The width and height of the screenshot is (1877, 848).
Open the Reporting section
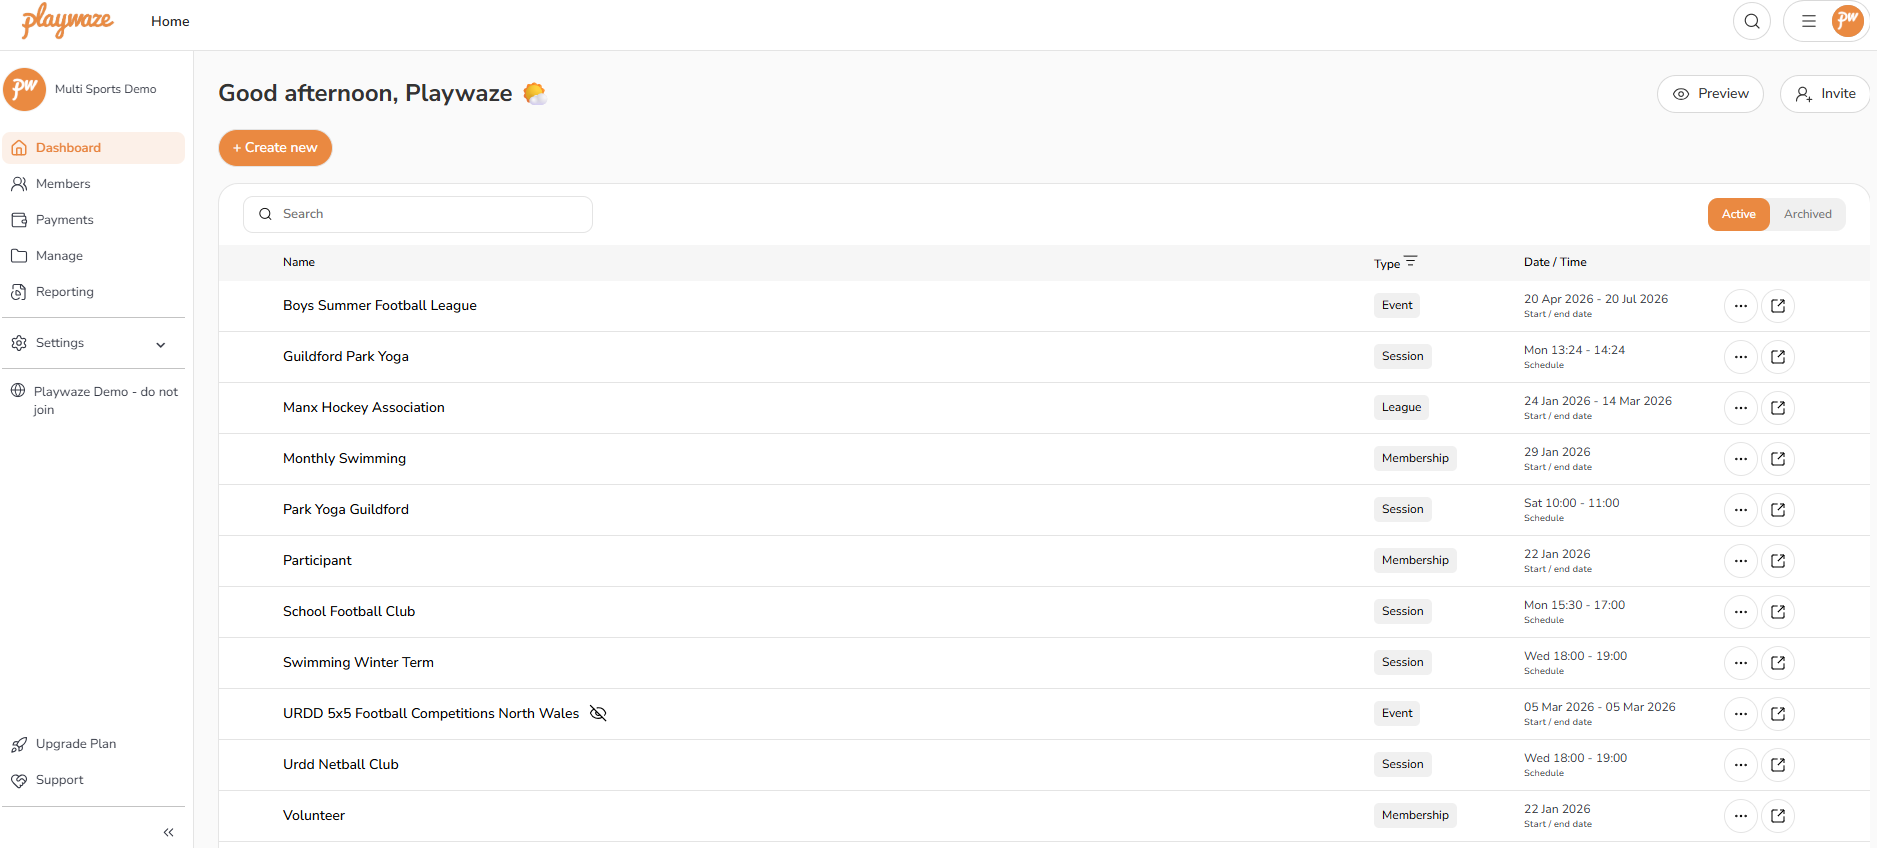pos(64,292)
